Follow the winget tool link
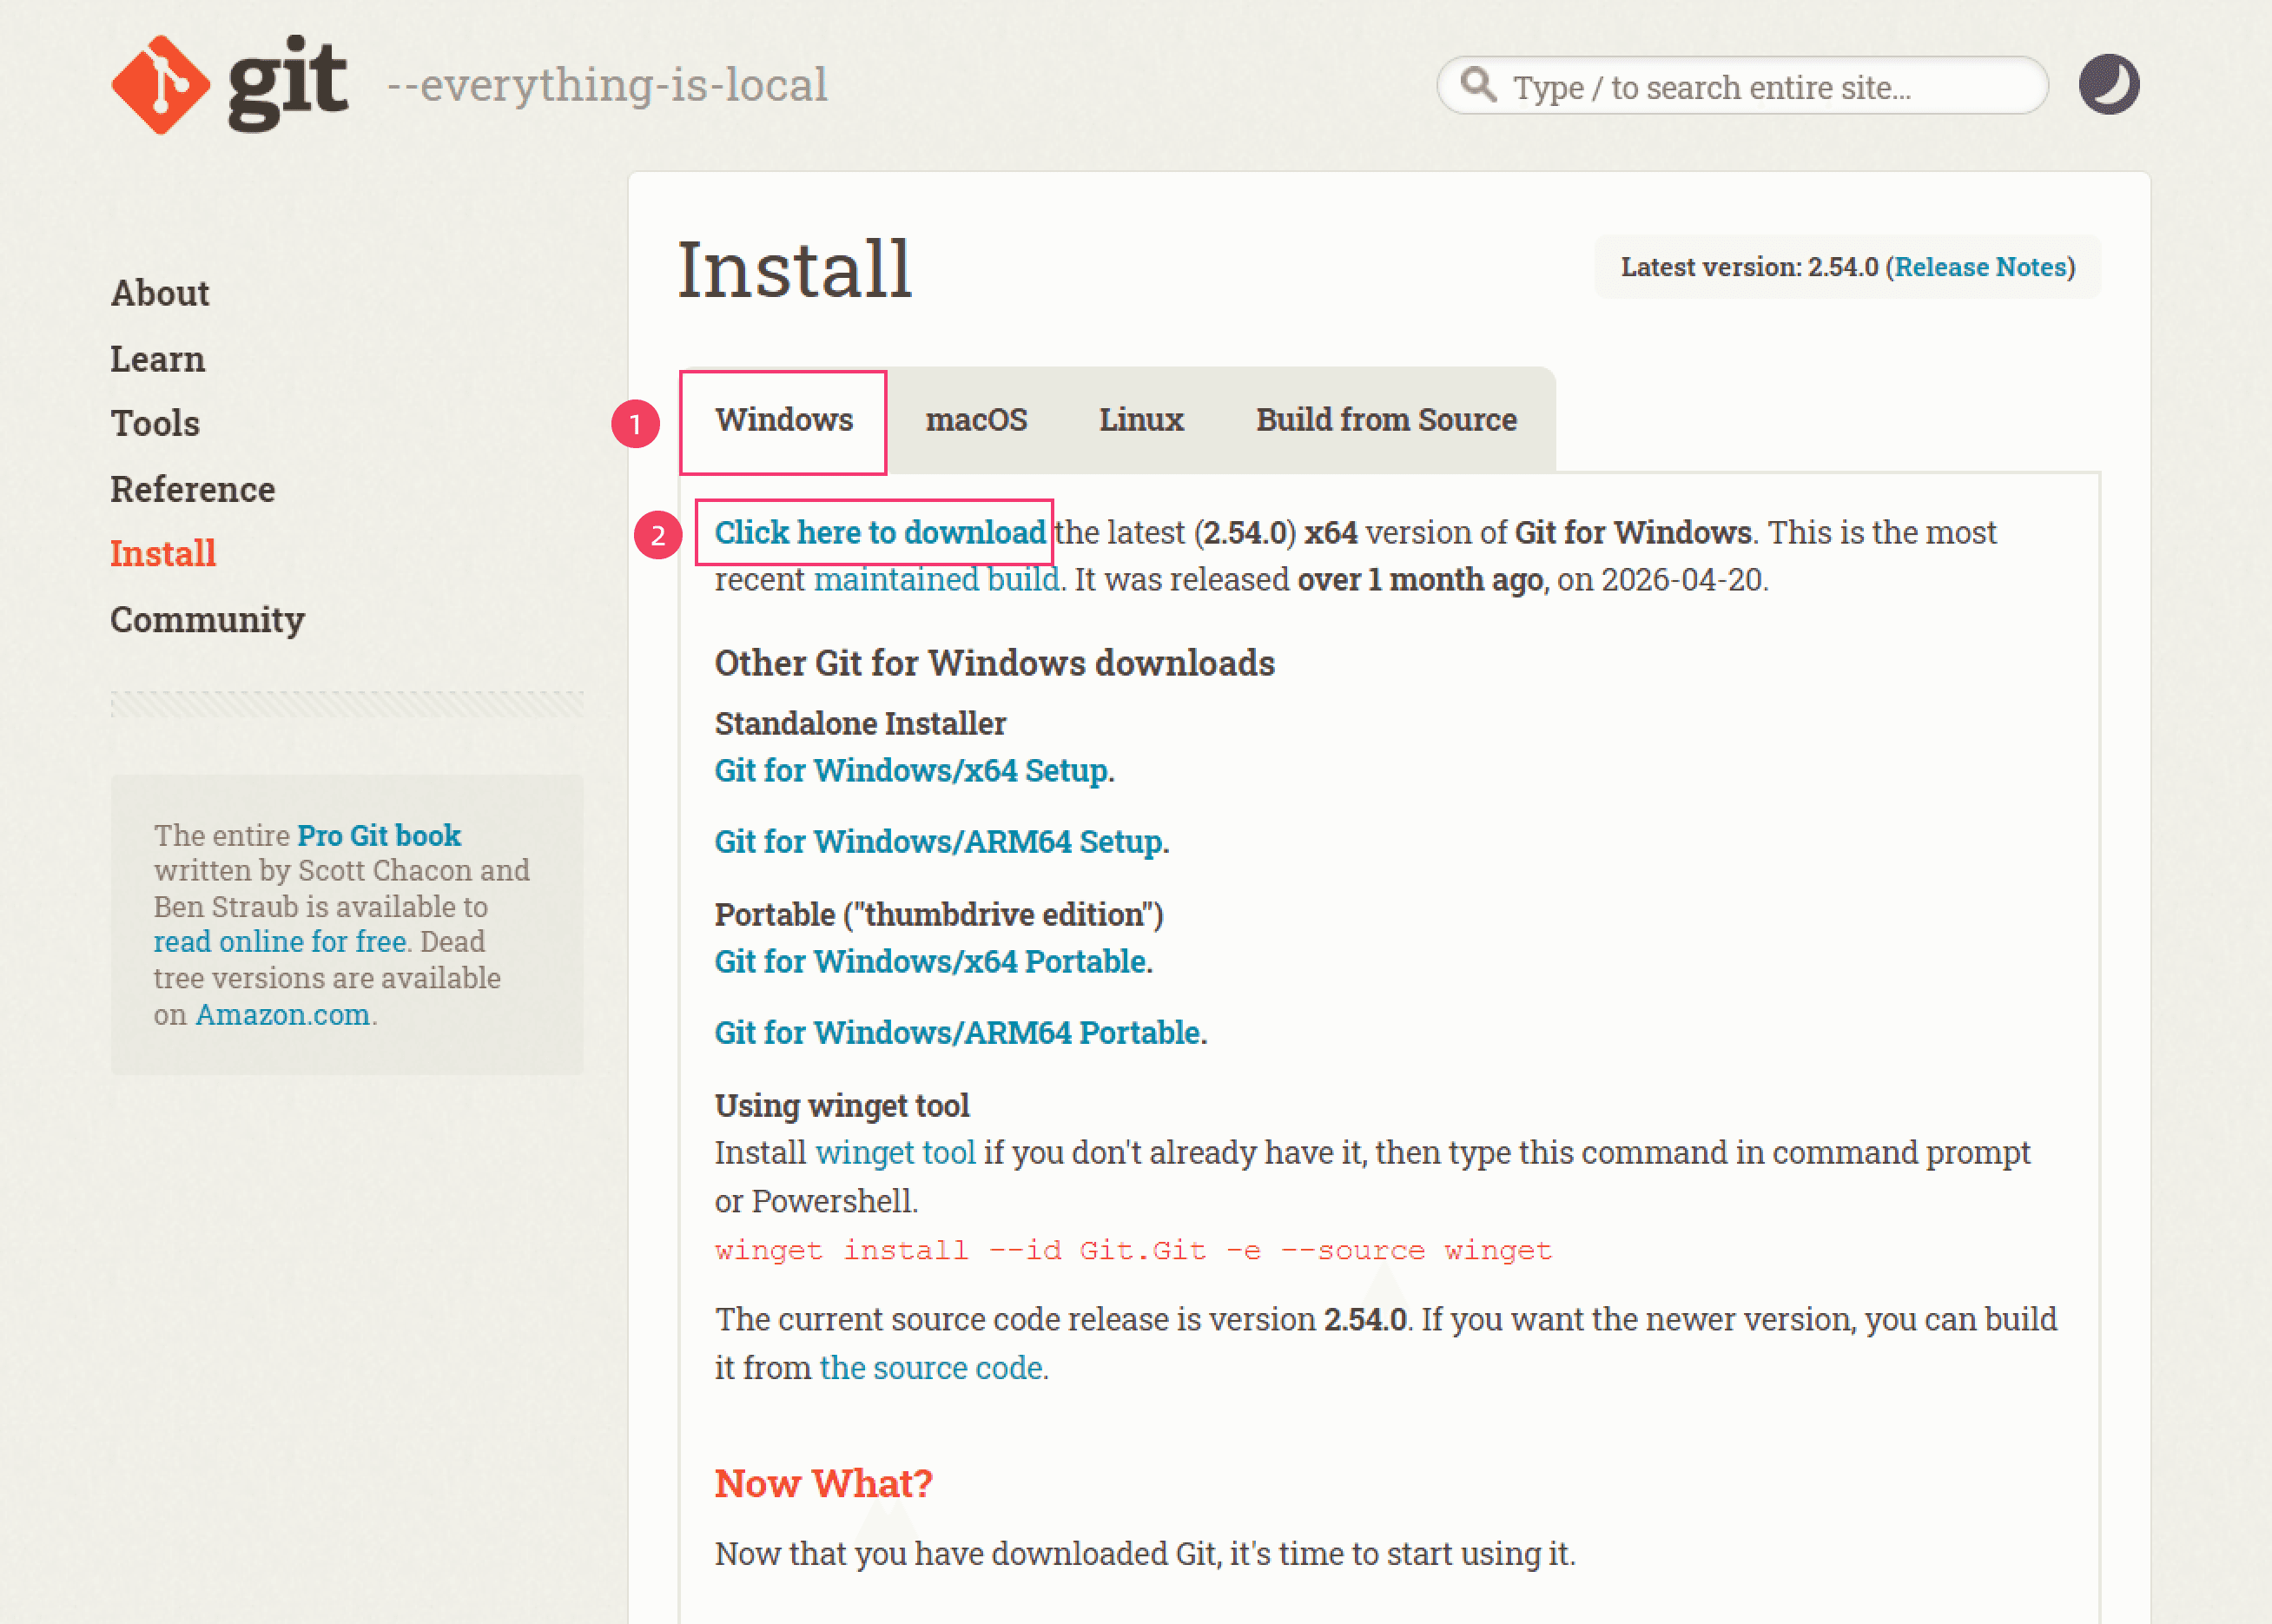Viewport: 2272px width, 1624px height. (x=895, y=1152)
